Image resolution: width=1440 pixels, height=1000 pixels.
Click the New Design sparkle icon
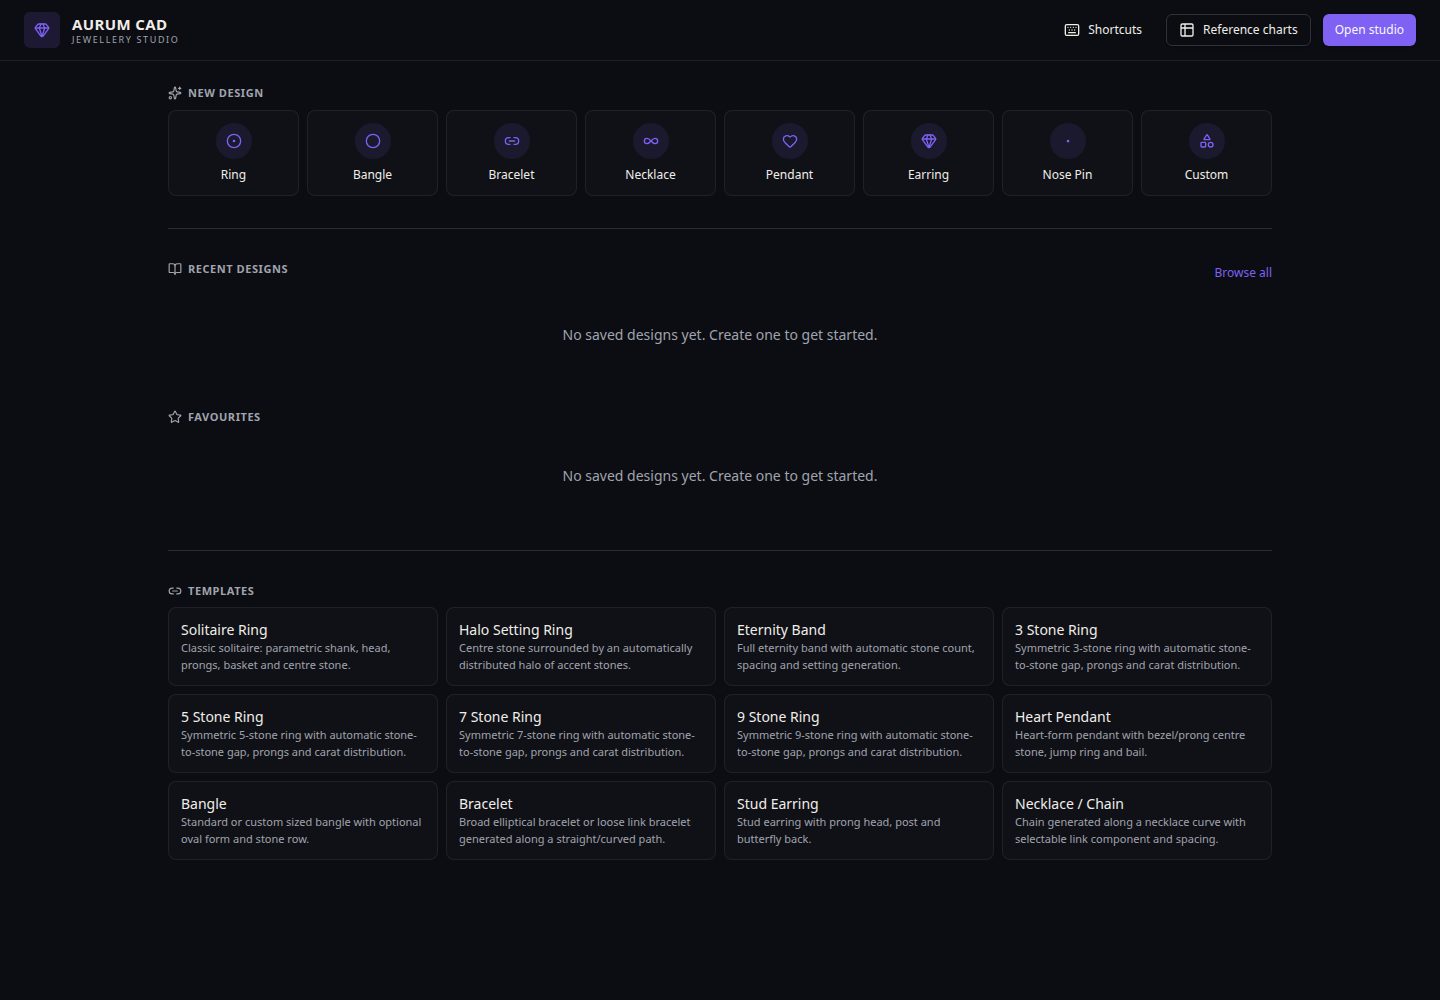175,93
